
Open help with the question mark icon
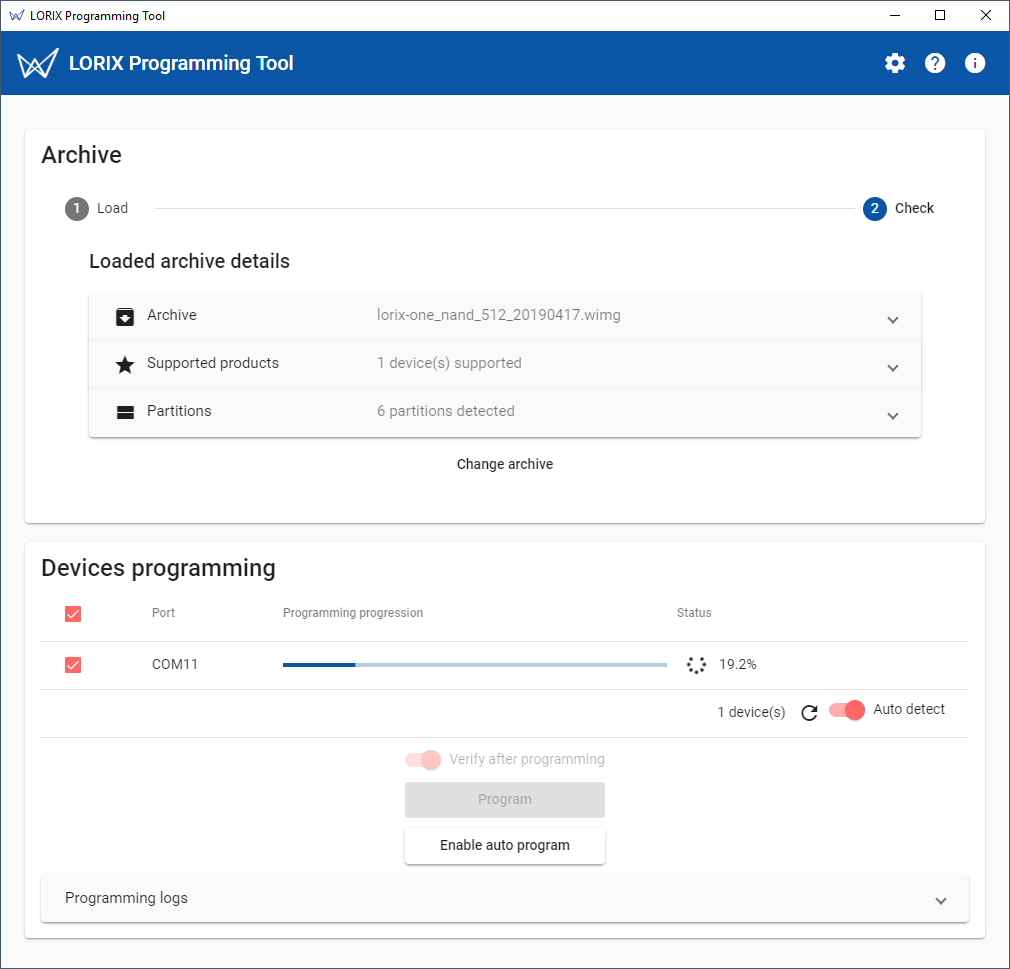tap(935, 63)
